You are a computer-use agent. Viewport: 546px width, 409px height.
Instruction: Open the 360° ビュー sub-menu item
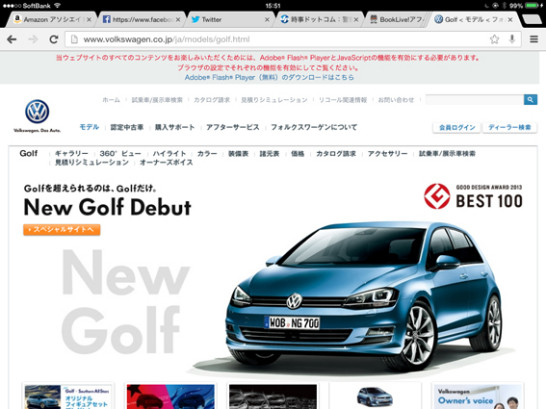point(120,154)
